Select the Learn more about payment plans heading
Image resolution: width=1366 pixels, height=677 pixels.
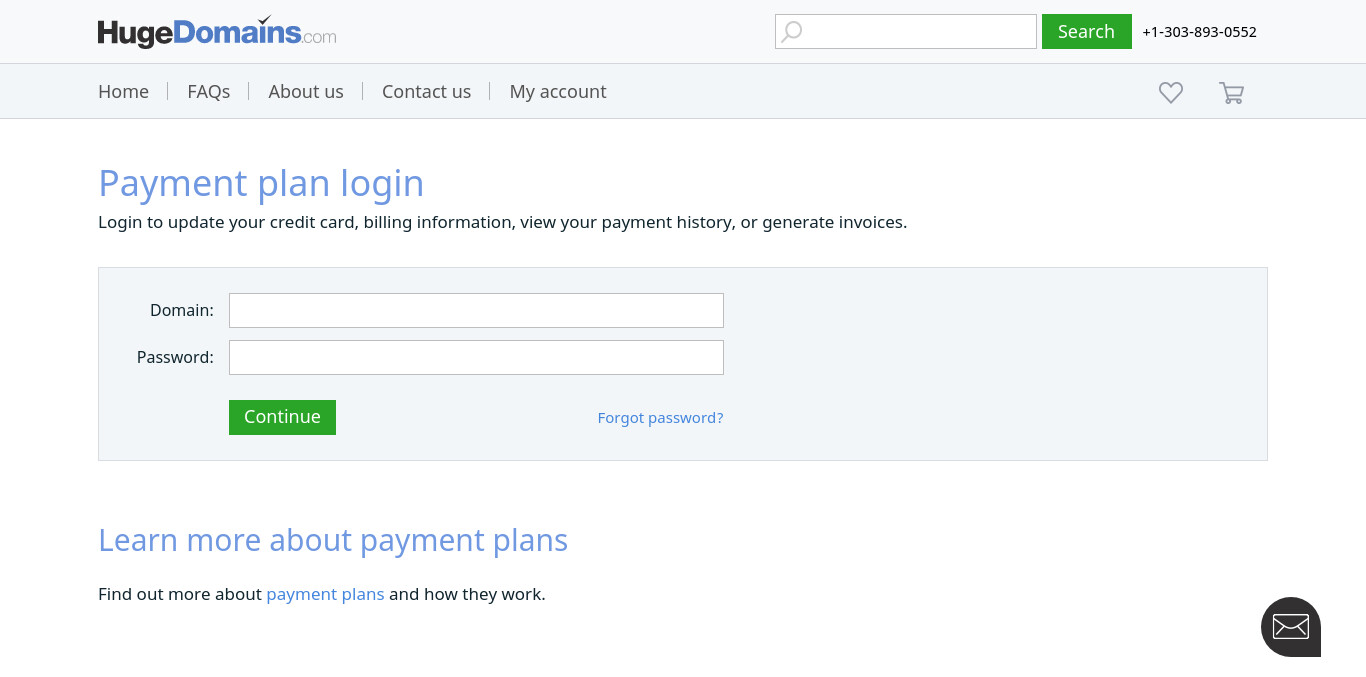333,540
